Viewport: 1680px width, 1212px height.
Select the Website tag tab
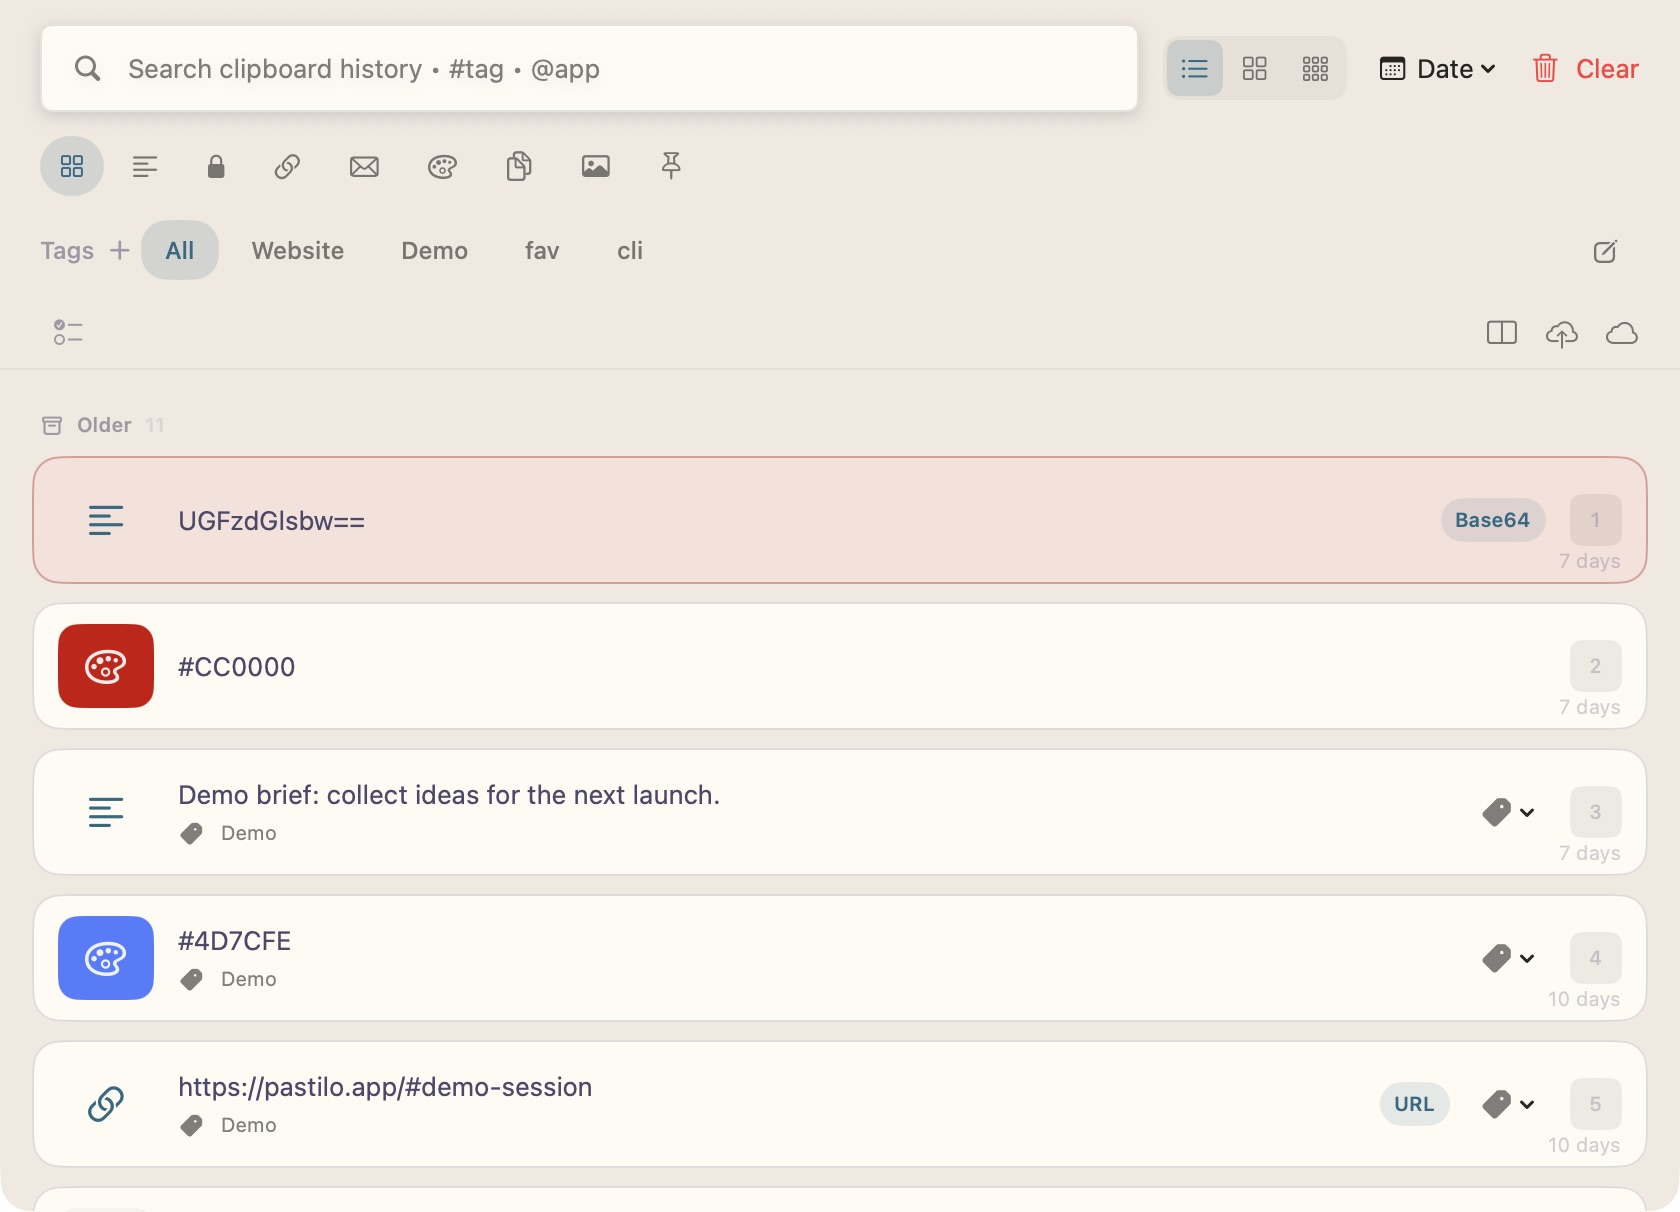pyautogui.click(x=298, y=250)
